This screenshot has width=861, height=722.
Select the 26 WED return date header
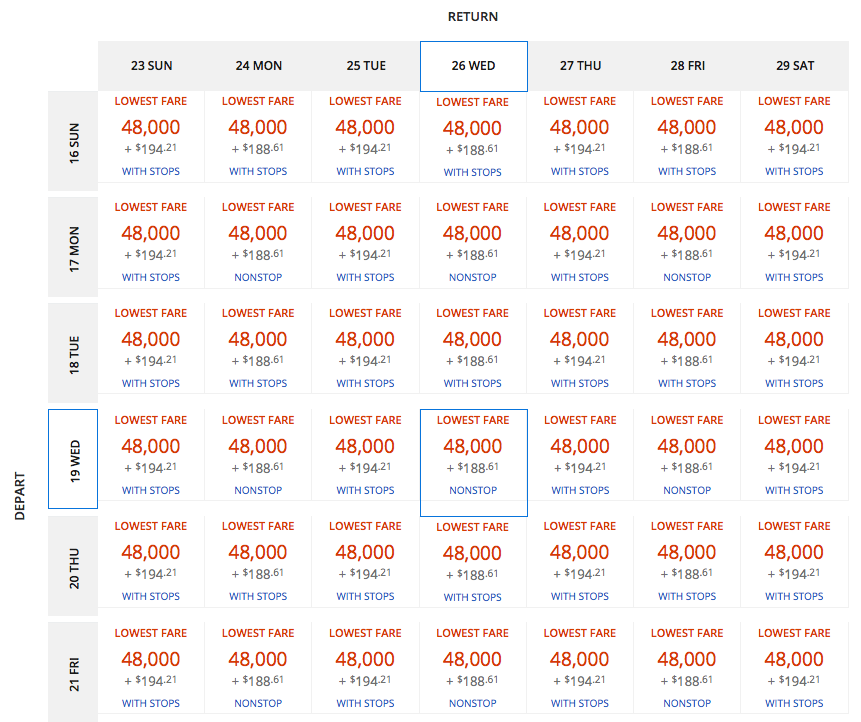tap(473, 66)
